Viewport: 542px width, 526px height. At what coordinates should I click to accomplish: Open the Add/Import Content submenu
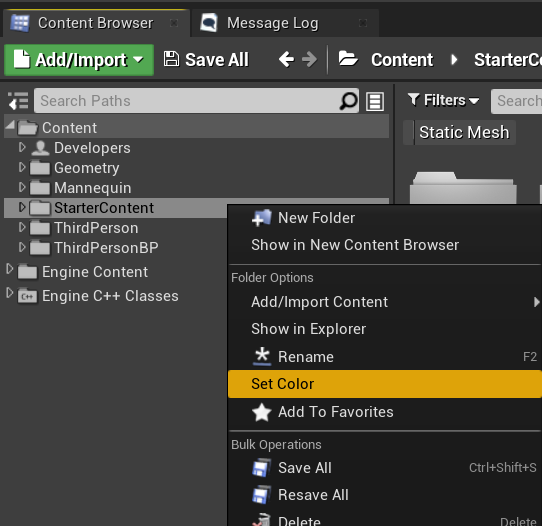click(x=385, y=302)
